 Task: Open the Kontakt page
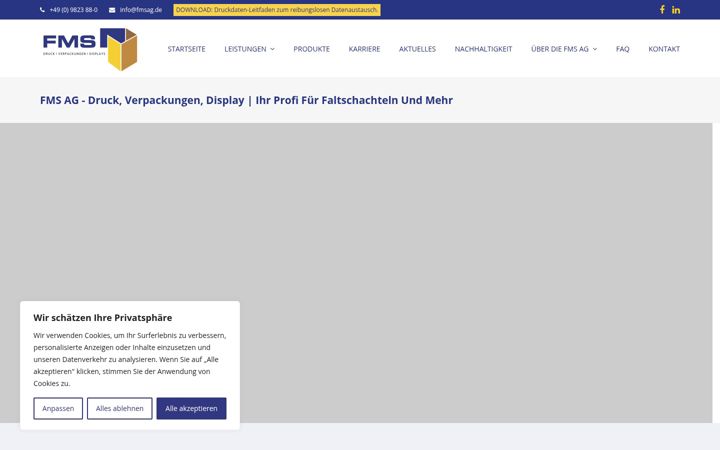point(664,49)
